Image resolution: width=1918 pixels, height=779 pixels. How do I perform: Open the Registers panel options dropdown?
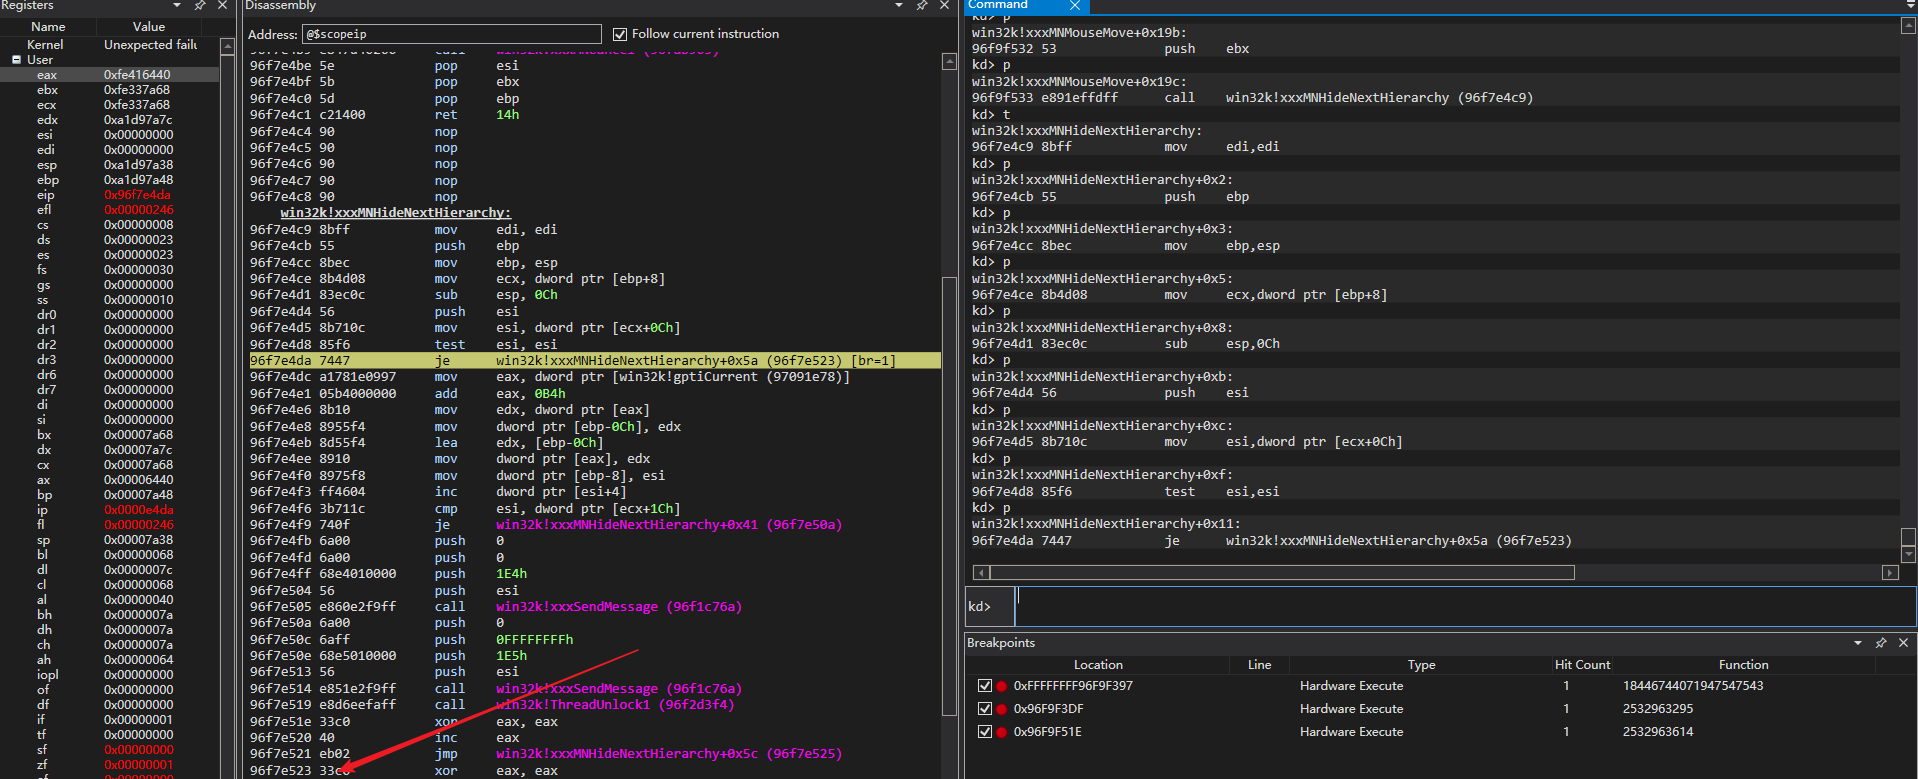coord(177,6)
